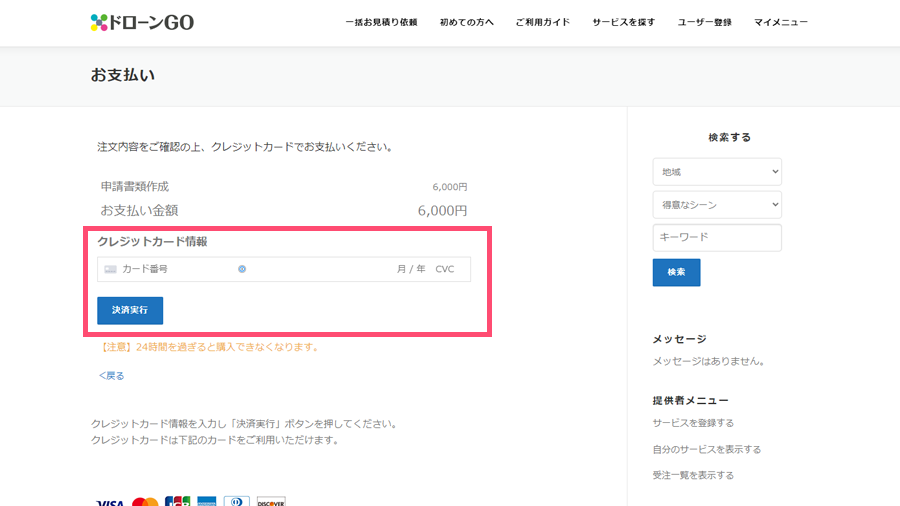The width and height of the screenshot is (900, 506).
Task: Open the 受注一覧を表示する link
Action: pos(693,475)
